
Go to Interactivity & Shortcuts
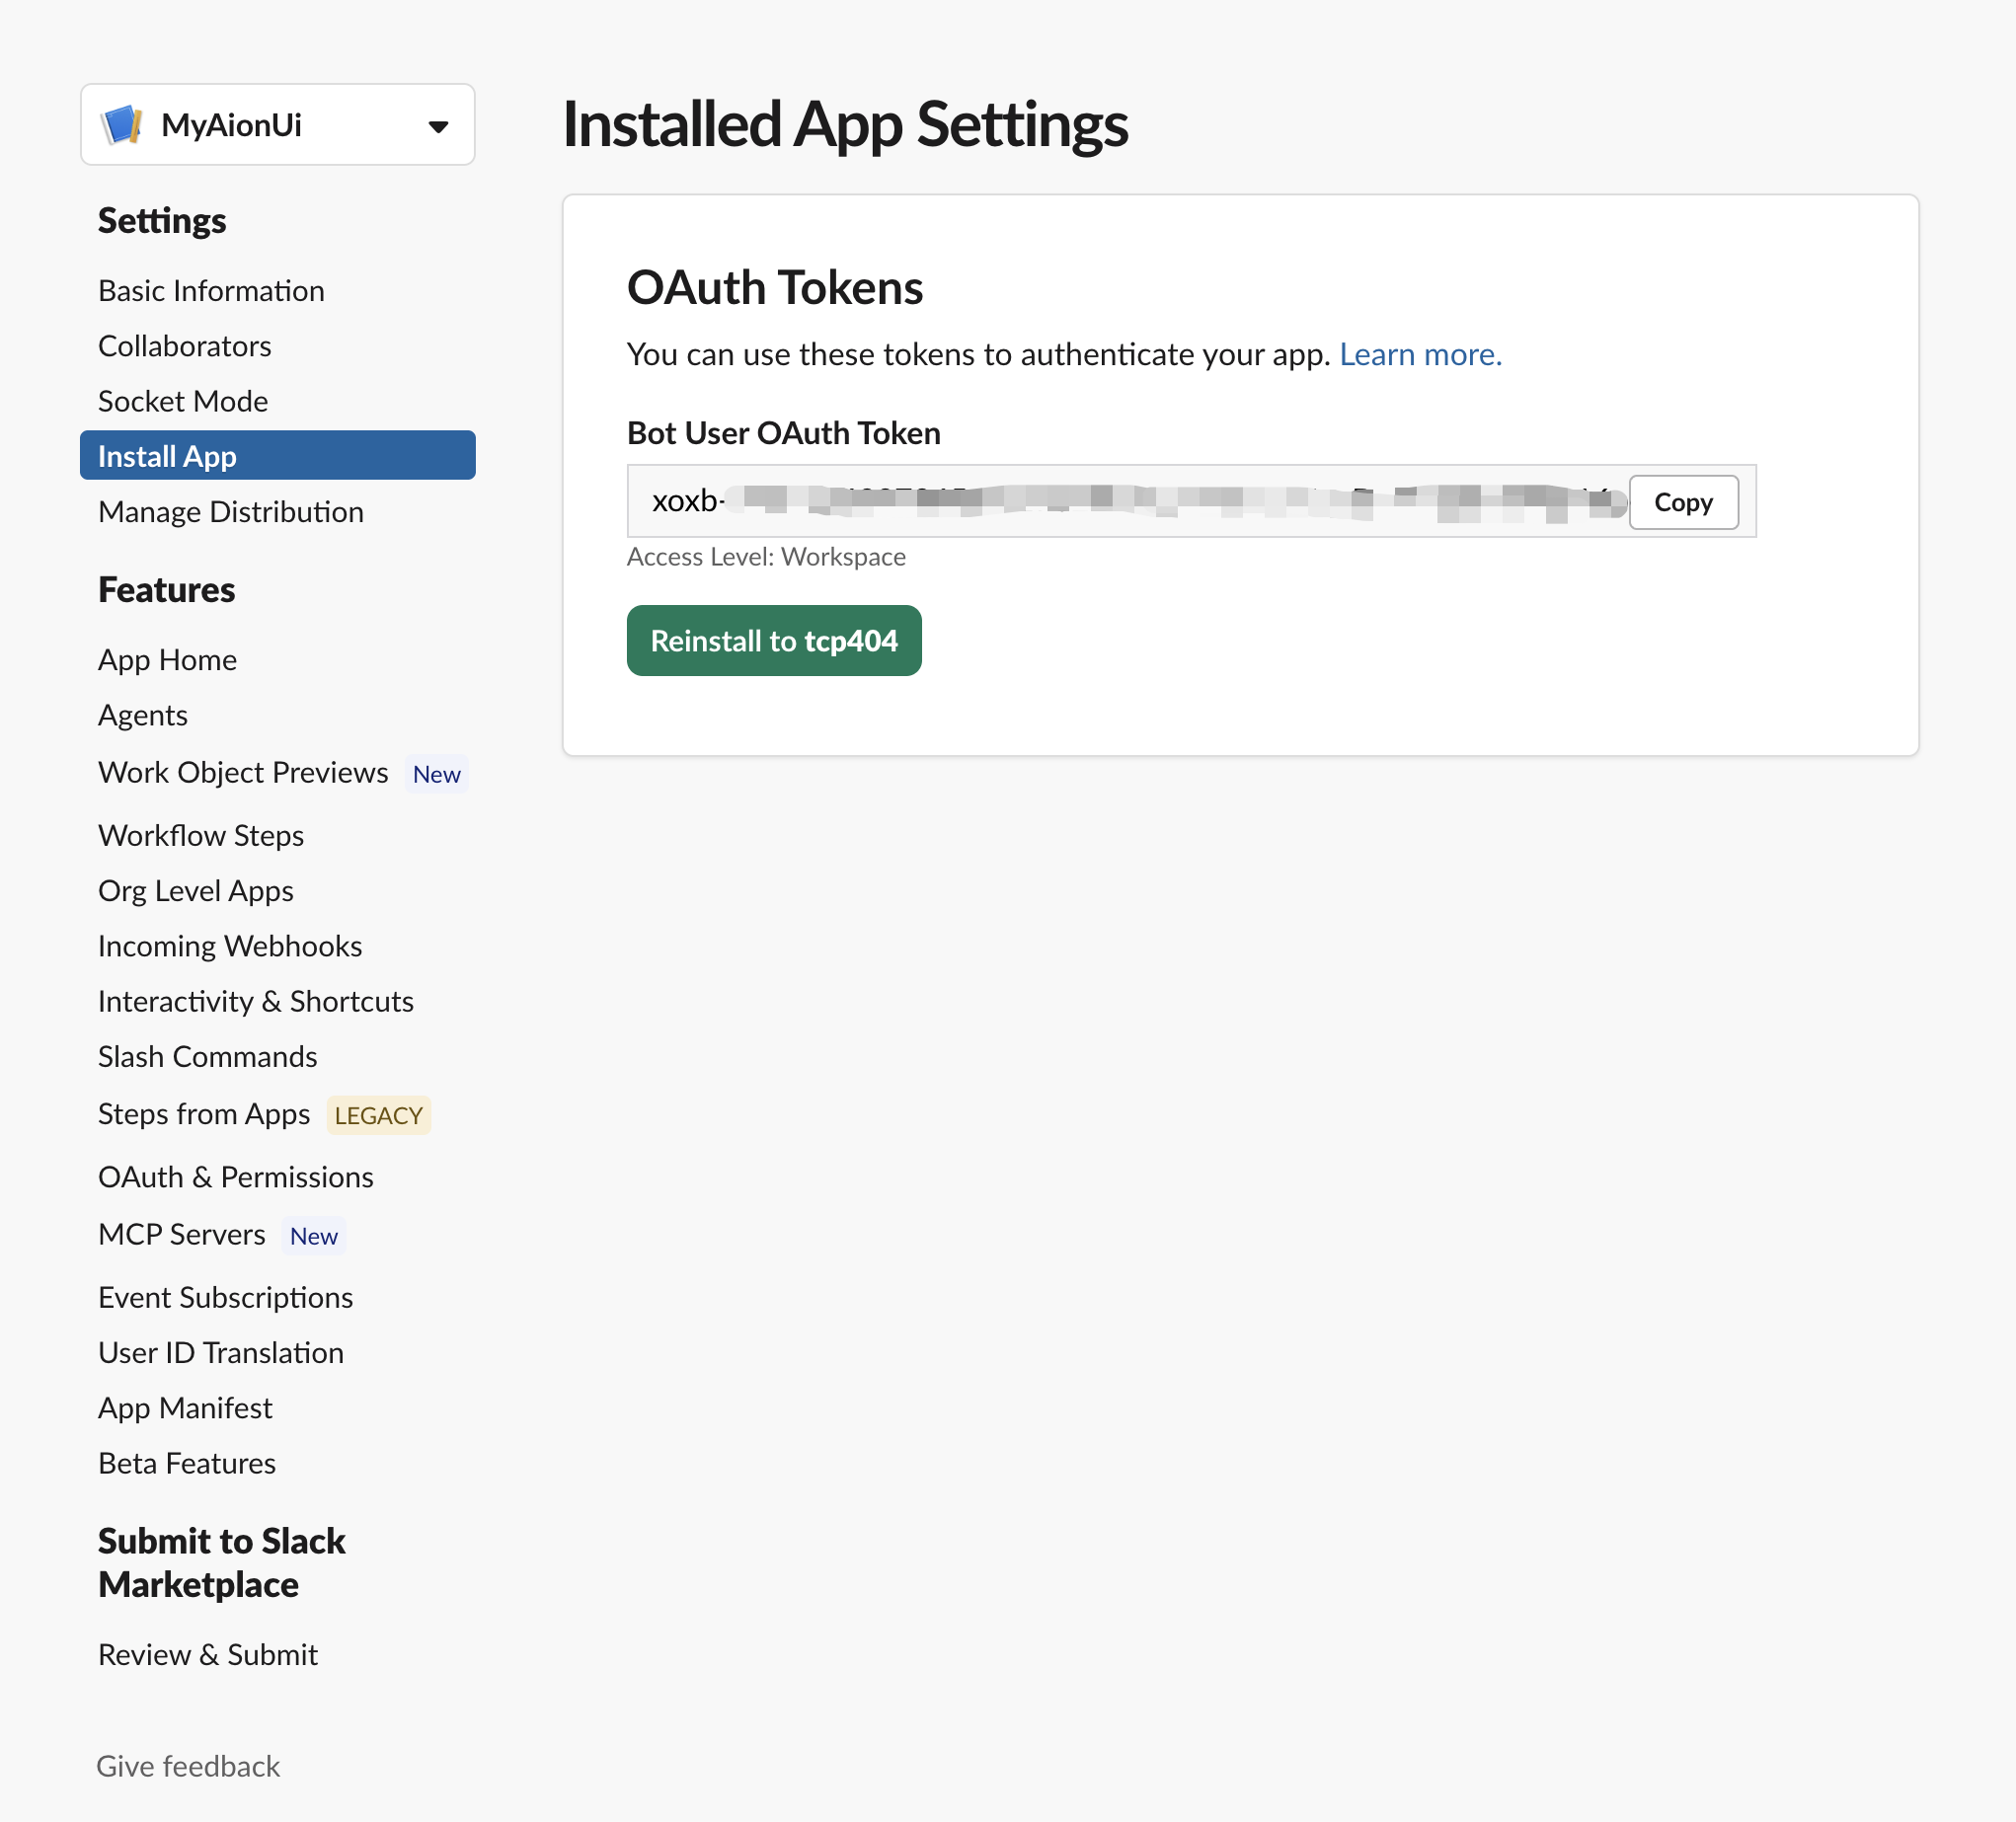[x=256, y=1001]
